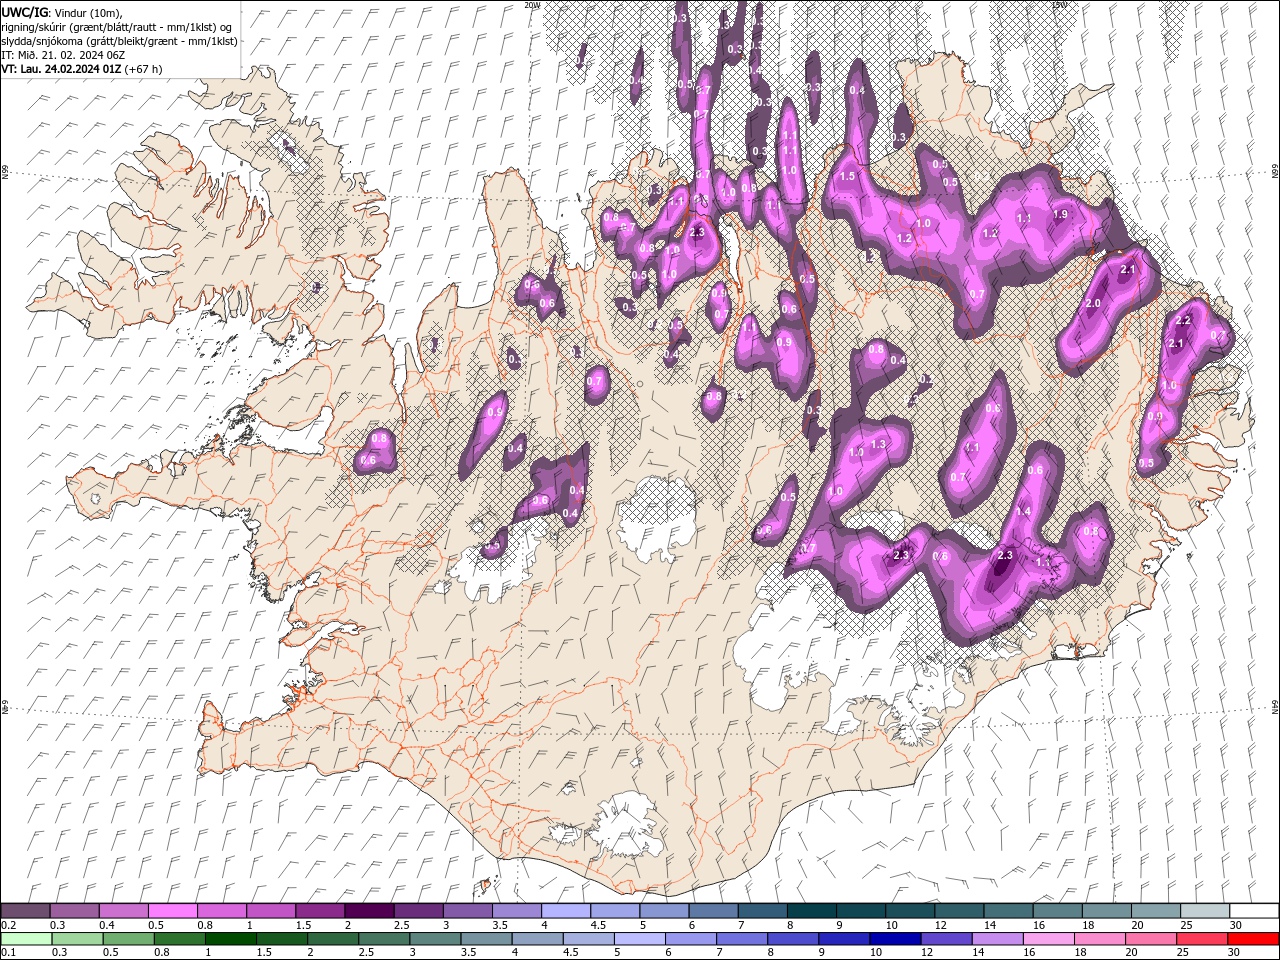Image resolution: width=1280 pixels, height=960 pixels.
Task: Click the upper legend swatch labeled 0.3
Action: click(x=74, y=911)
